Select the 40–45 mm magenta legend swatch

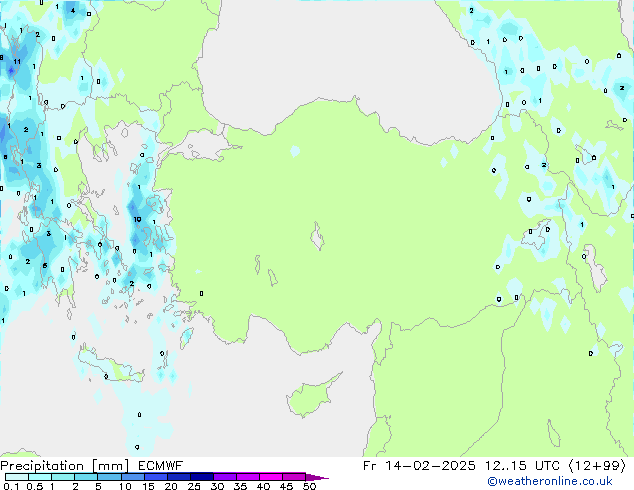click(271, 477)
